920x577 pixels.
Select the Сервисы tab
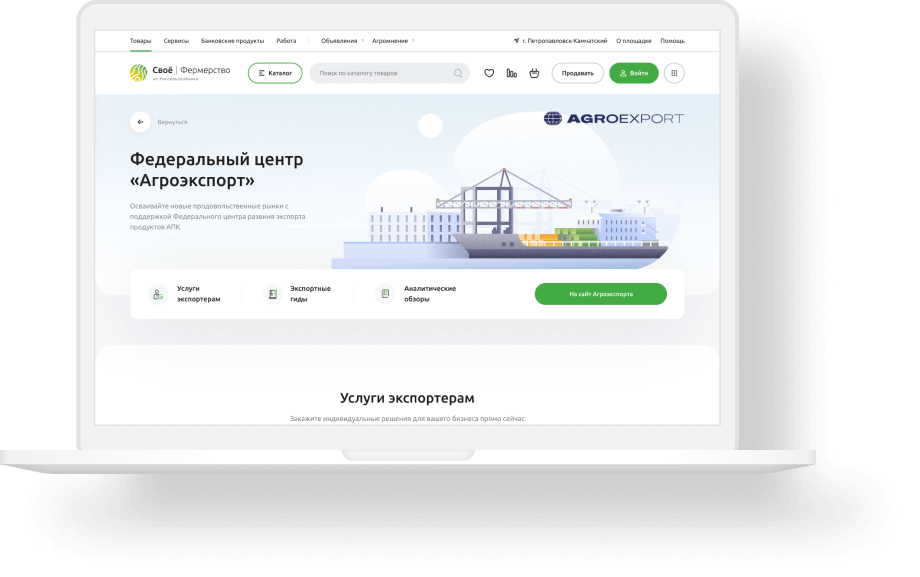(176, 41)
